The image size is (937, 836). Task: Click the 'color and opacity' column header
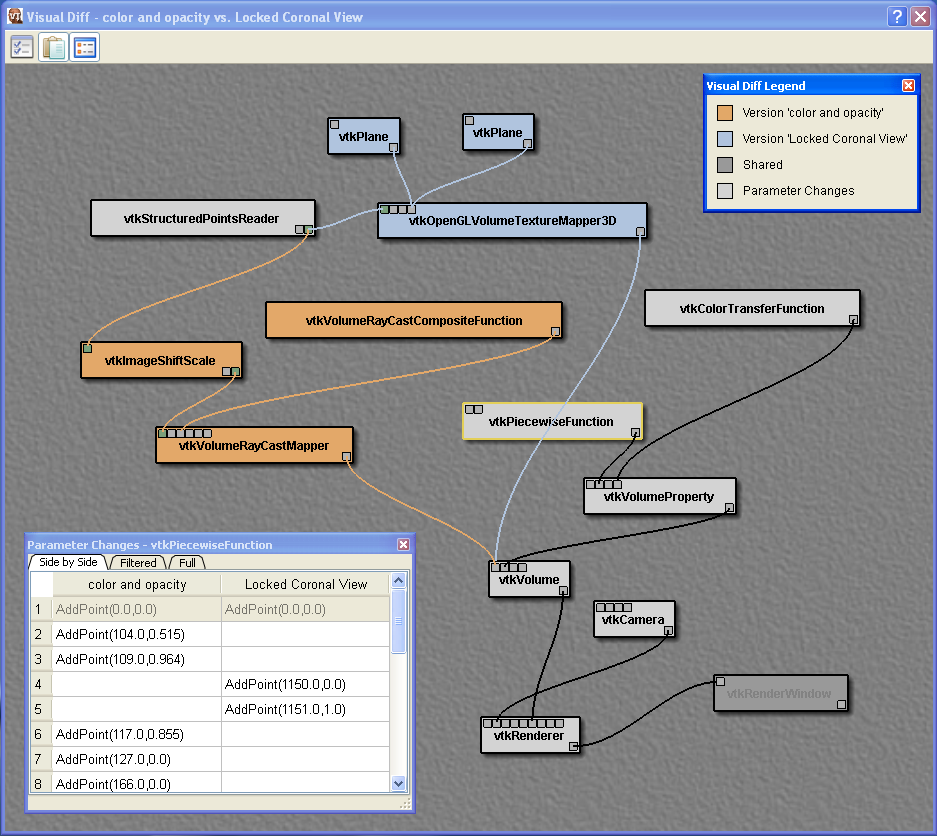pyautogui.click(x=137, y=584)
